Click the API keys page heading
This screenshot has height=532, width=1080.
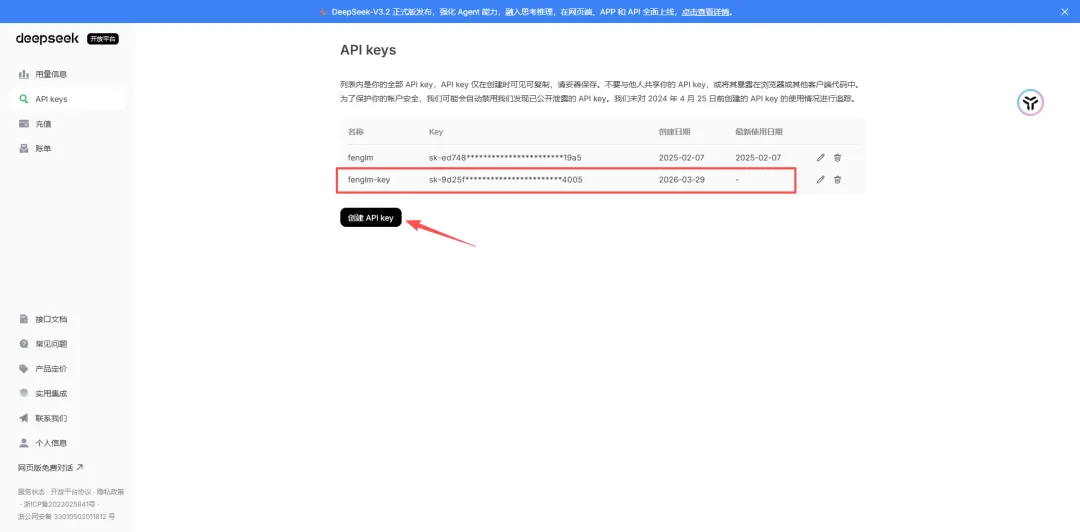[x=368, y=50]
